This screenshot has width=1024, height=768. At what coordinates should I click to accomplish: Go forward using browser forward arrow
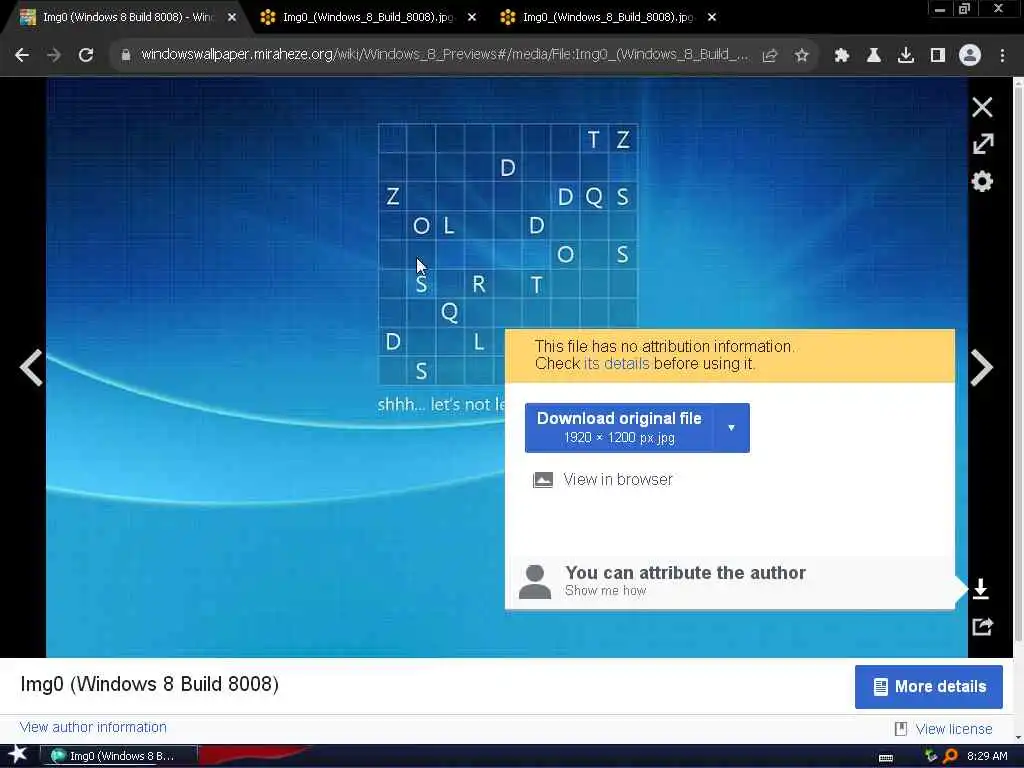click(x=54, y=55)
